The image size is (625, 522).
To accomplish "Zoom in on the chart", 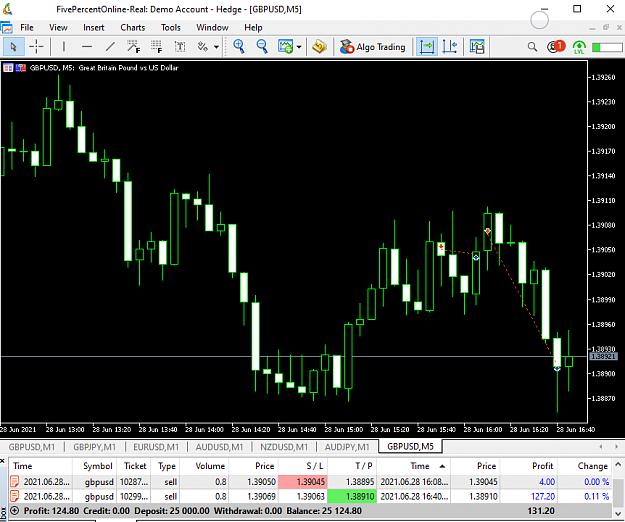I will pyautogui.click(x=239, y=47).
